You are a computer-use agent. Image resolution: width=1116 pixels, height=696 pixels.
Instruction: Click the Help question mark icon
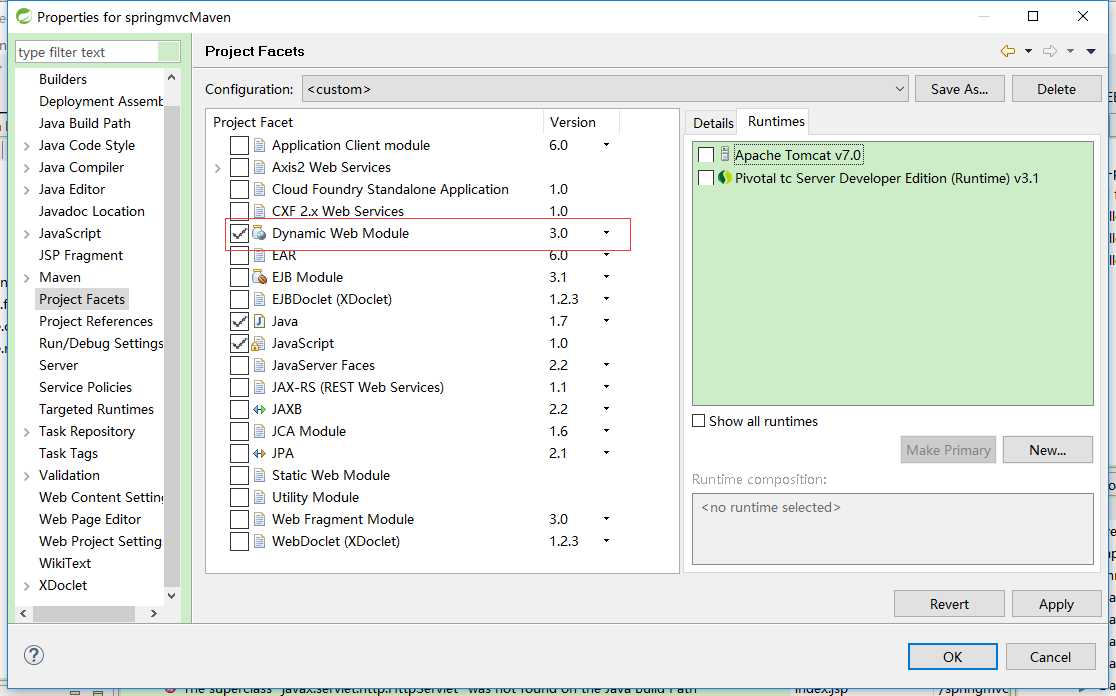point(33,655)
